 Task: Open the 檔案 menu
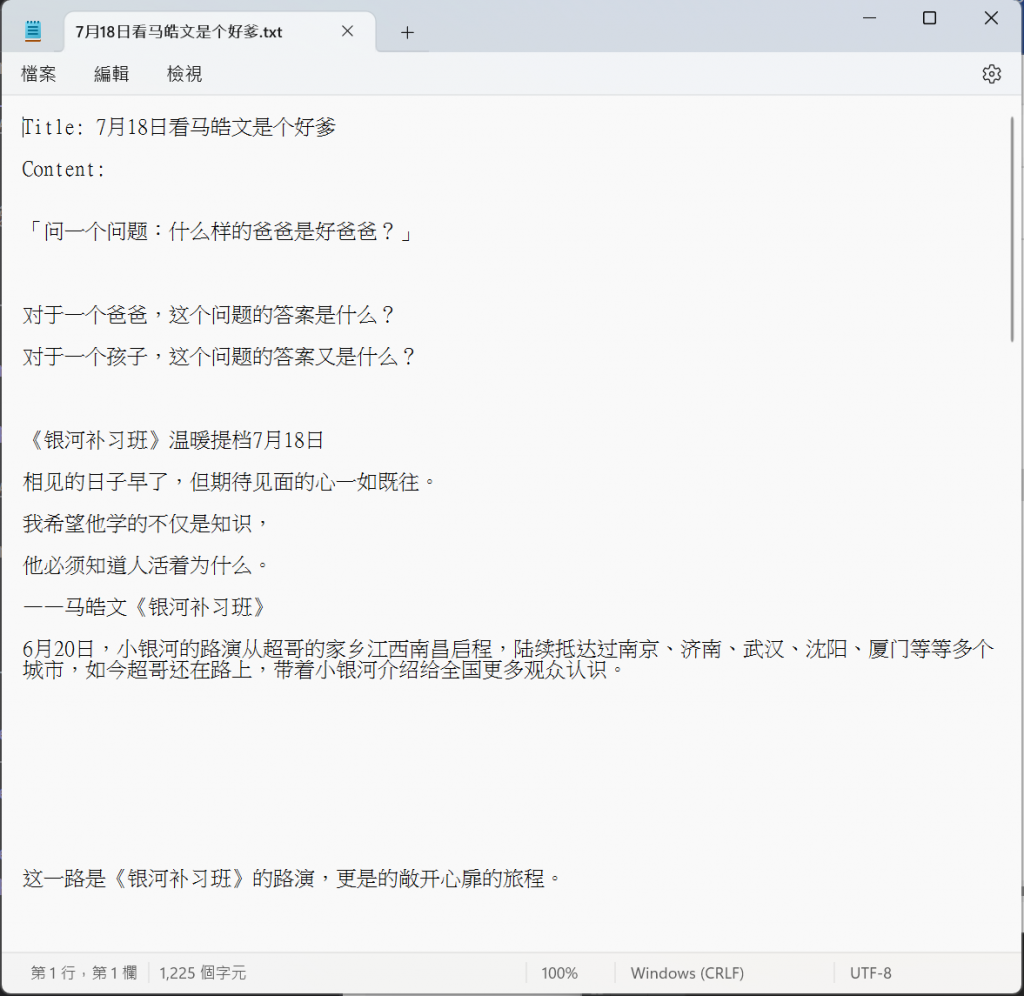tap(39, 74)
